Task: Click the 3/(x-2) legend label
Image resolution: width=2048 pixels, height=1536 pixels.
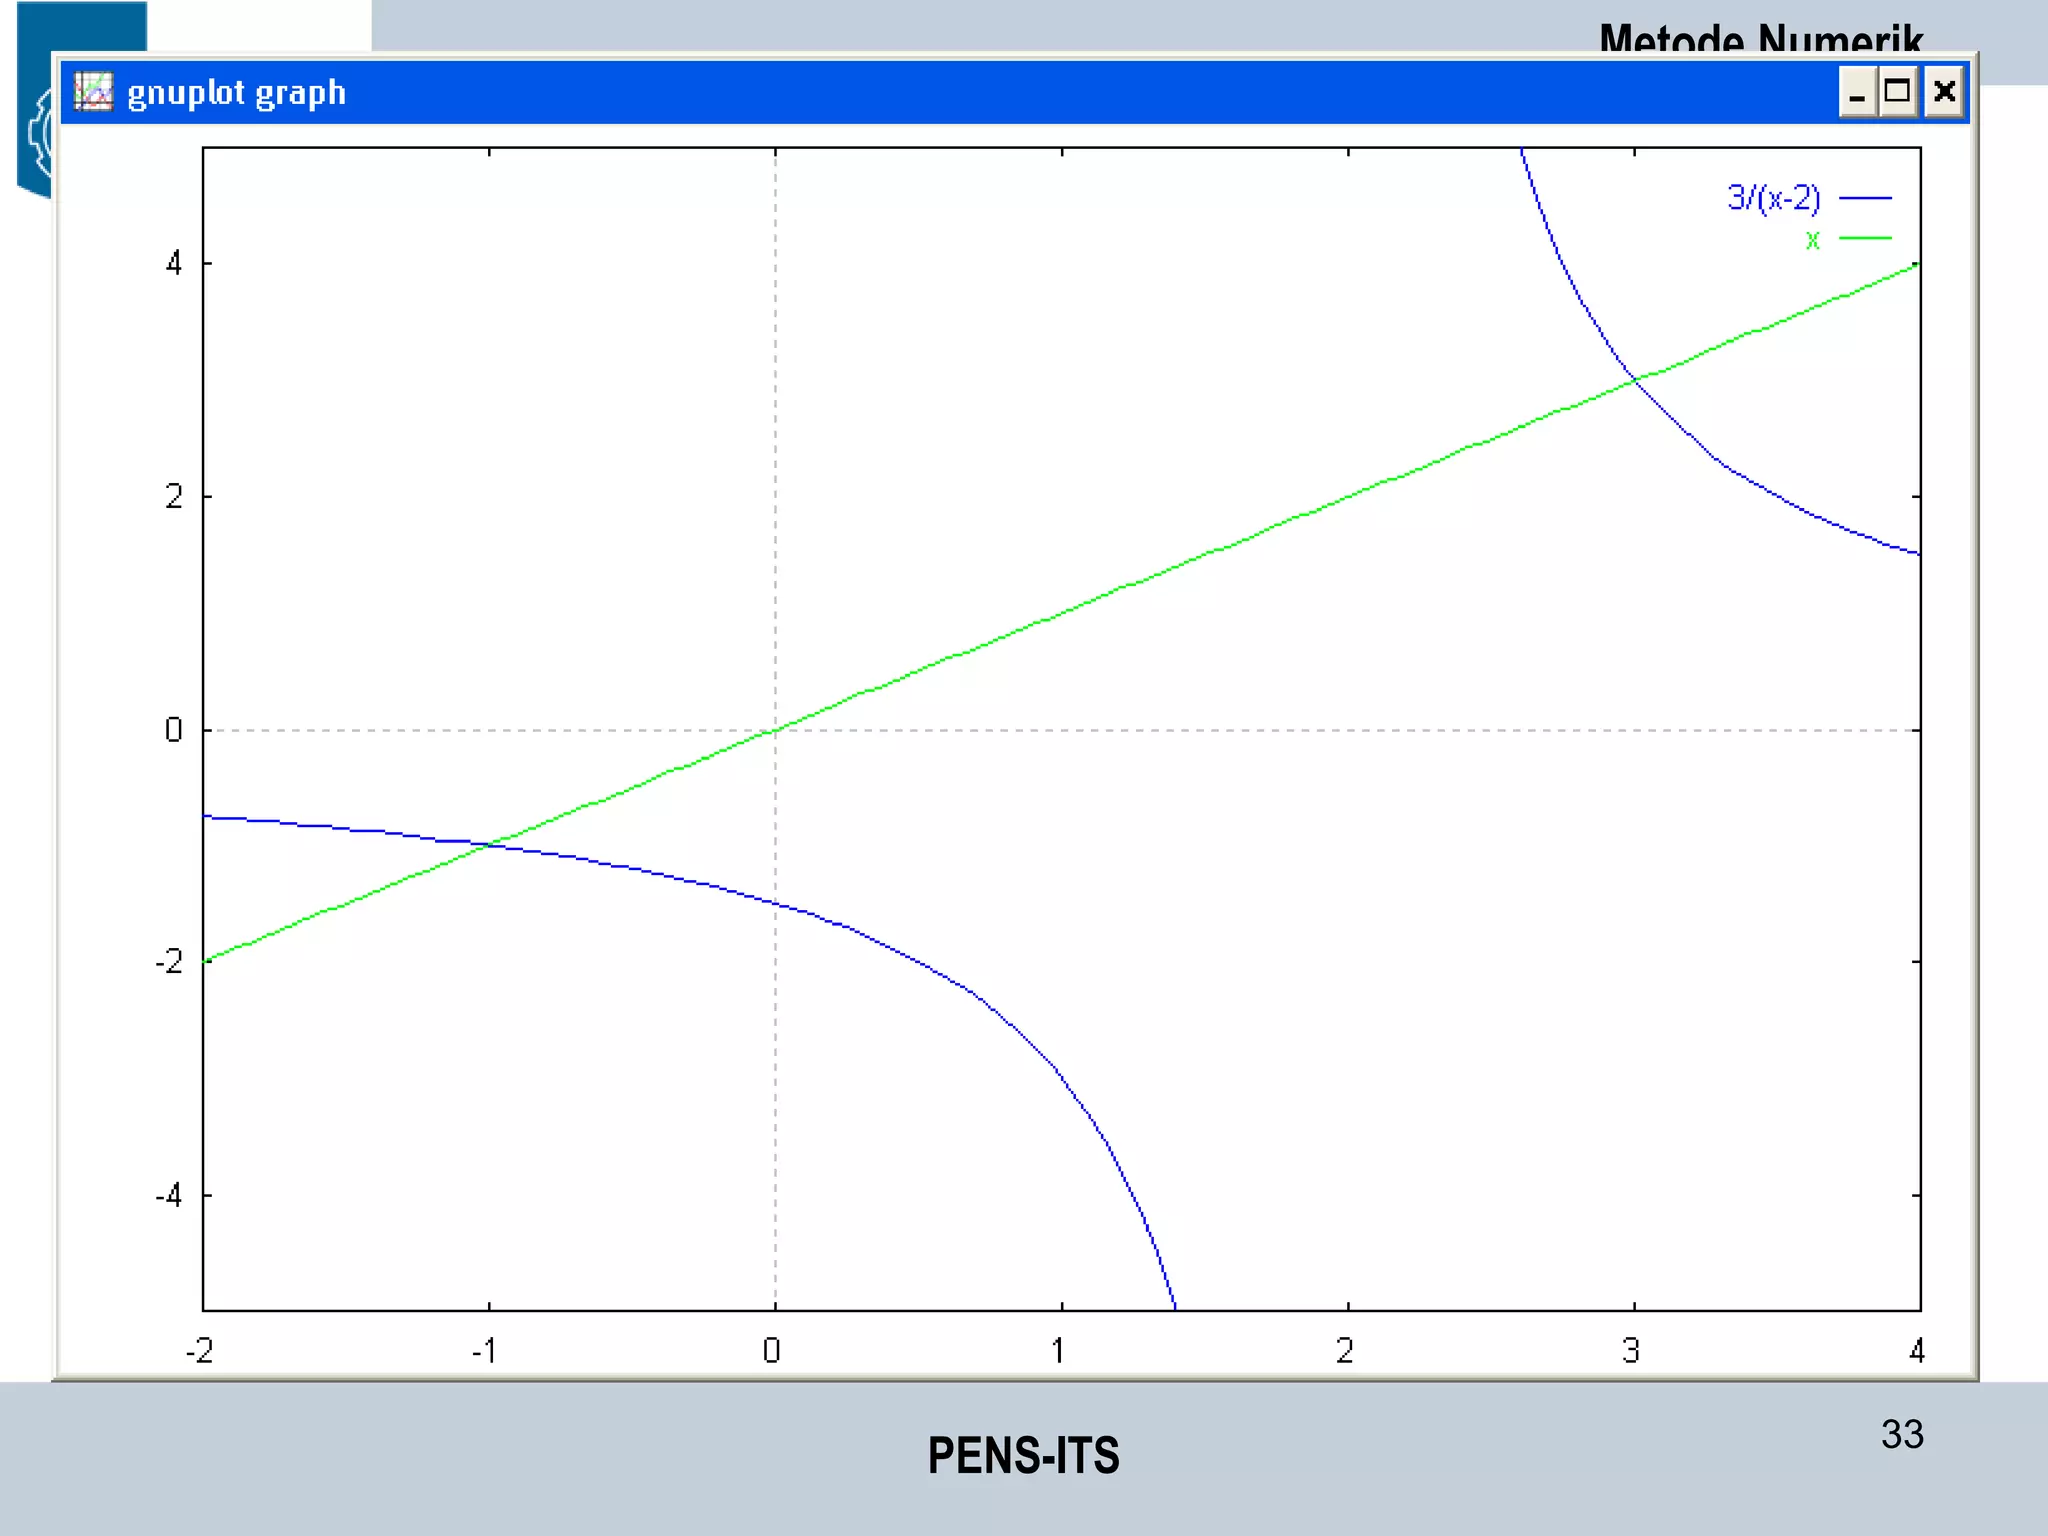Action: pos(1773,198)
